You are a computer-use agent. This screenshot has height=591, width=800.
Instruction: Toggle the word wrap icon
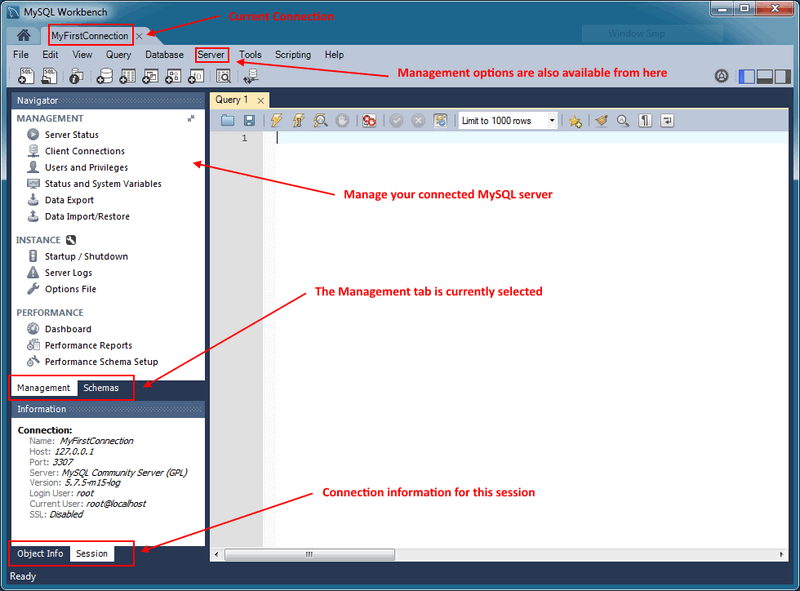(667, 120)
